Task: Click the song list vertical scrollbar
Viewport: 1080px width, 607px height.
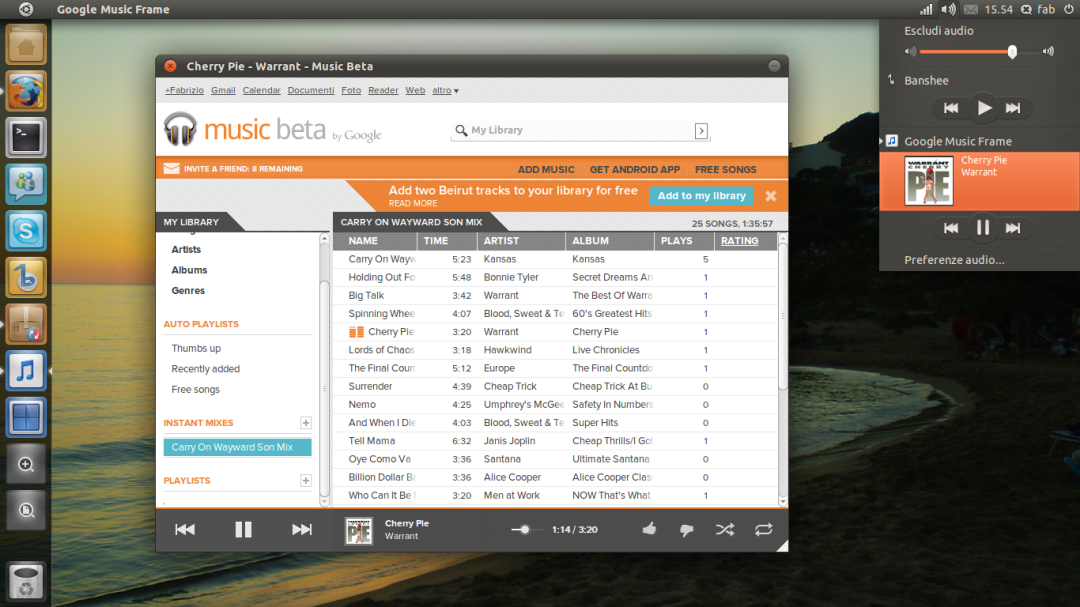Action: tap(782, 314)
